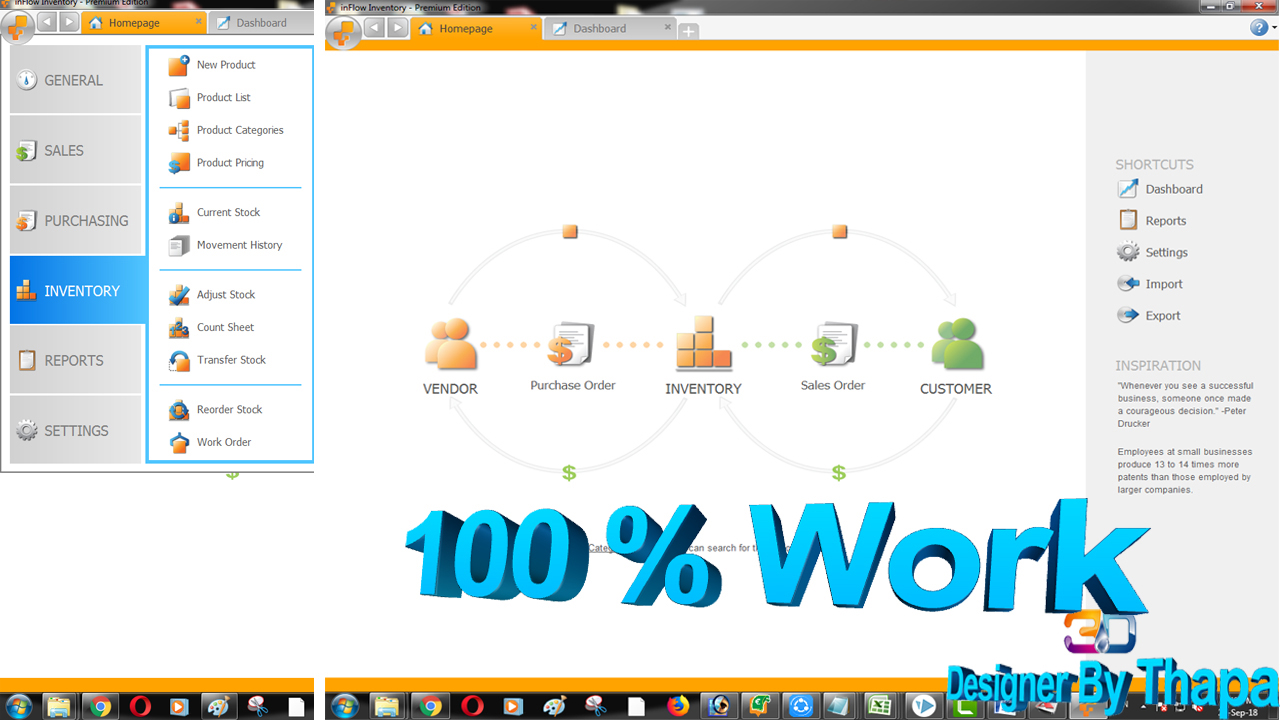The image size is (1280, 720).
Task: Click the green dollar sign below Purchase Order loop
Action: 569,473
